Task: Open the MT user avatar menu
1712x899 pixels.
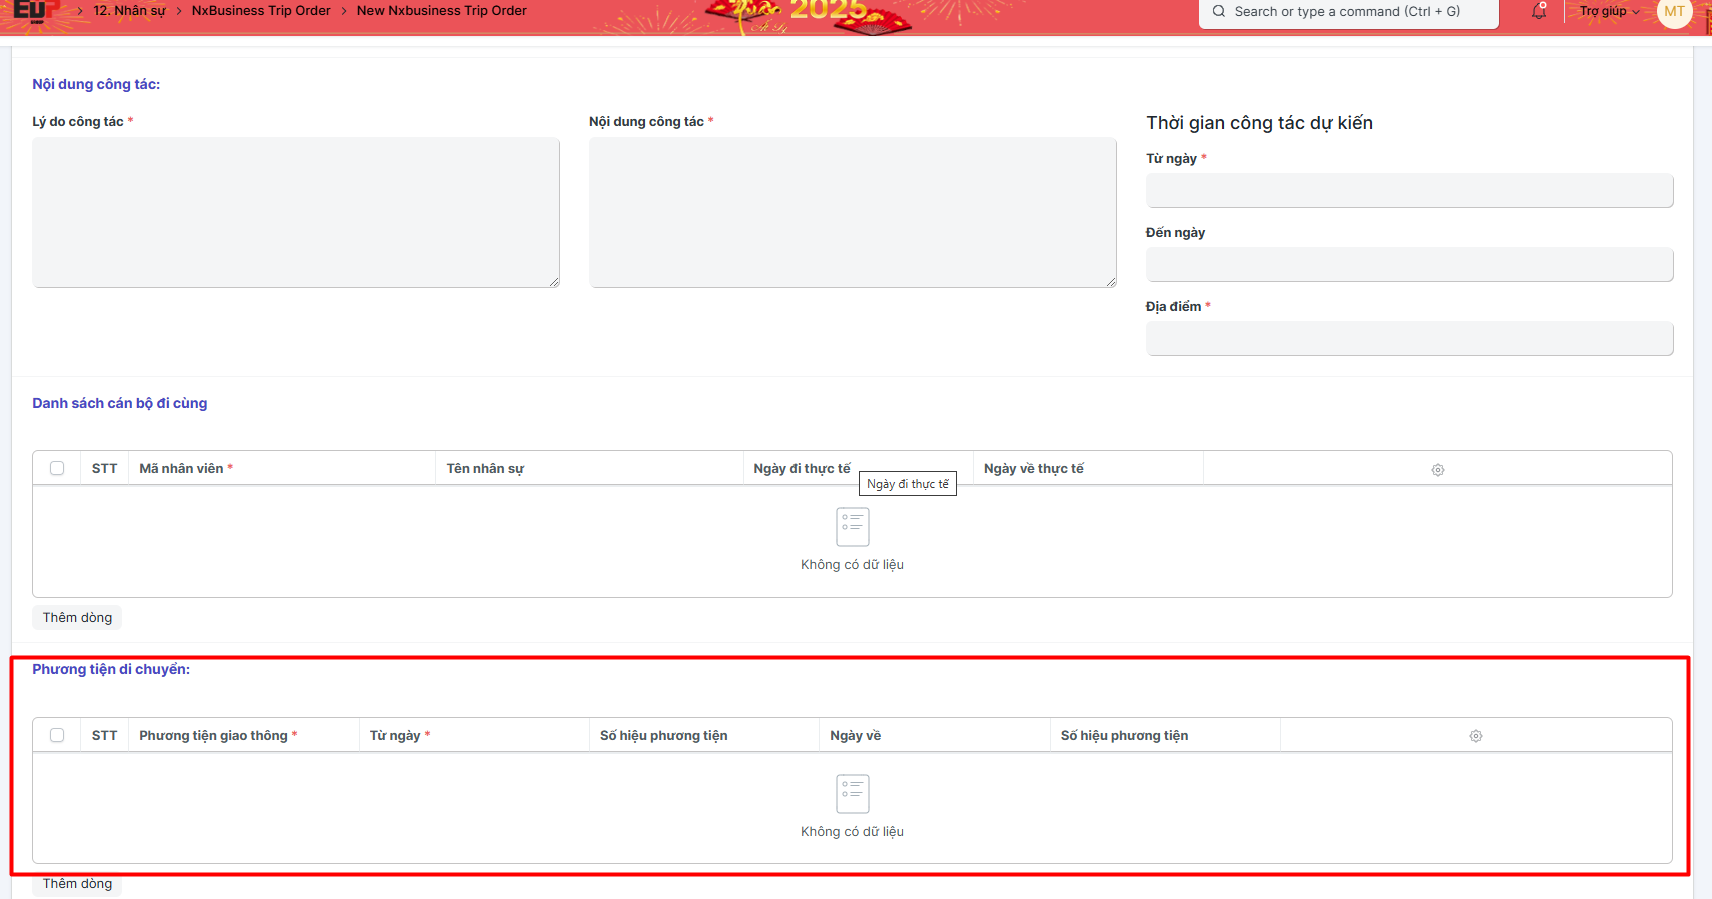Action: [1674, 12]
